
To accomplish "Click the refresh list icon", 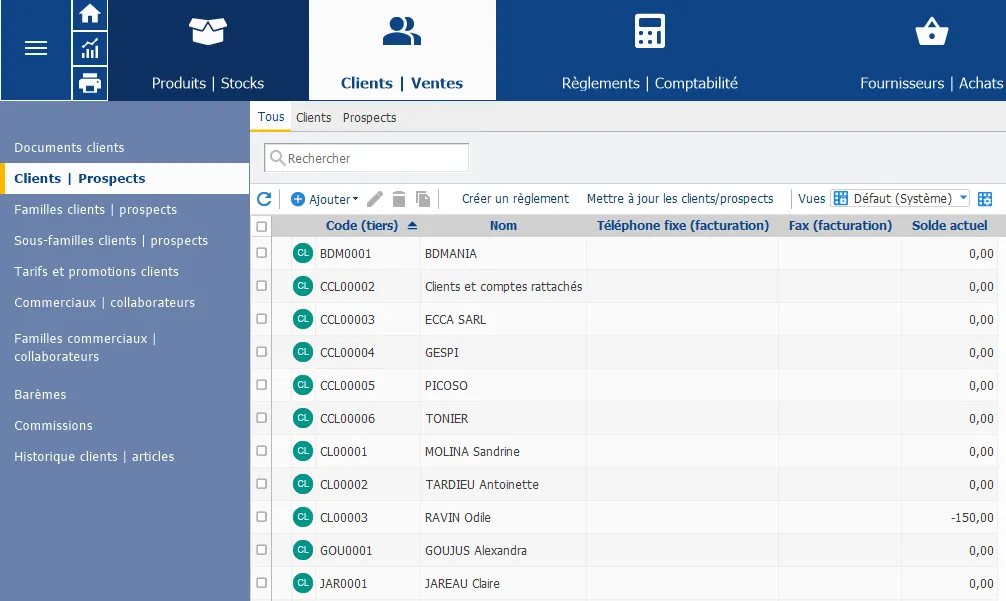I will tap(264, 199).
